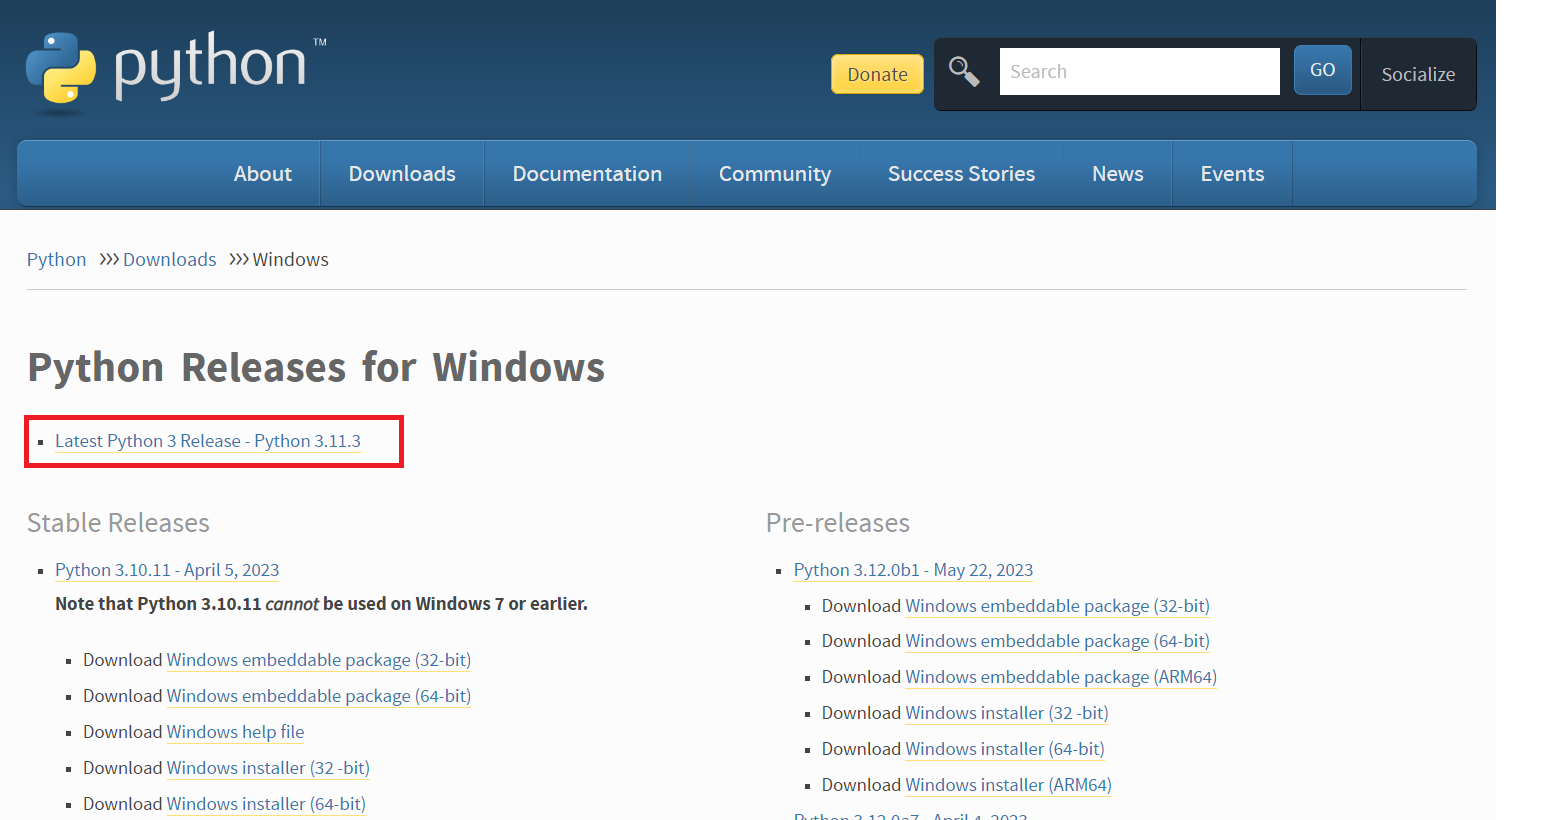This screenshot has width=1549, height=820.
Task: Download Python 3.10.11 embeddable package (64-bit)
Action: click(x=319, y=696)
